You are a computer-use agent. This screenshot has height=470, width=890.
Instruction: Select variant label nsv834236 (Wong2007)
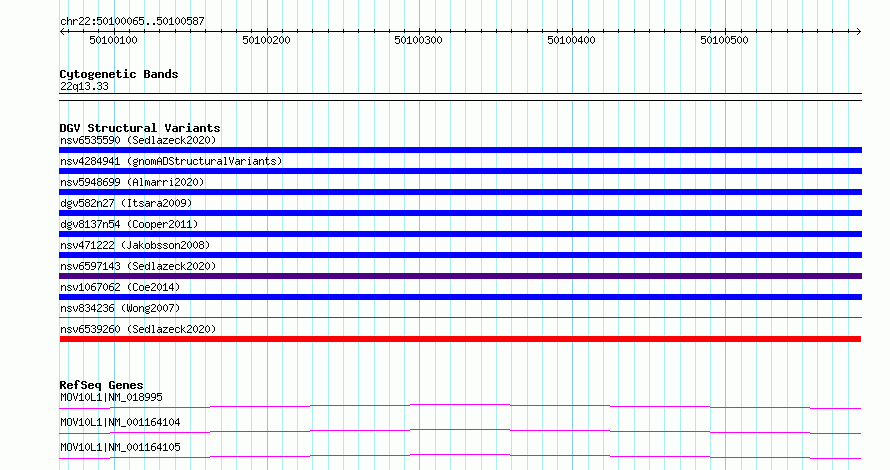coord(120,308)
